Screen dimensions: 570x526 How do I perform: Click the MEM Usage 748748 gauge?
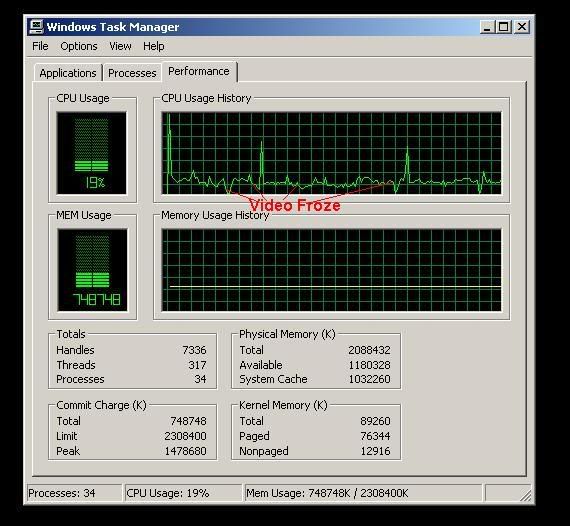click(92, 270)
